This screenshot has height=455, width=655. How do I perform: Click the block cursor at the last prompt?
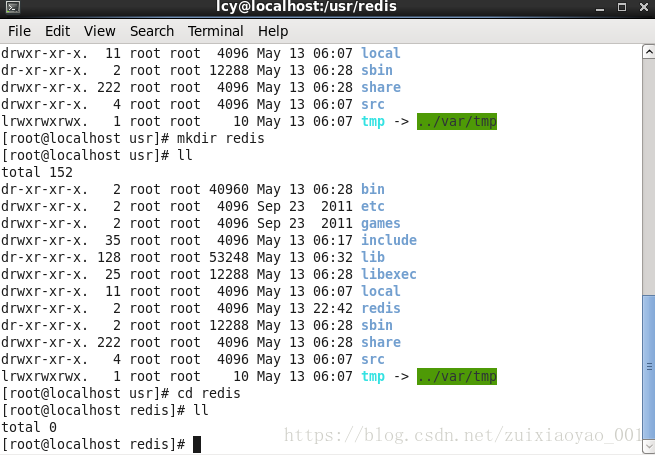(x=197, y=444)
